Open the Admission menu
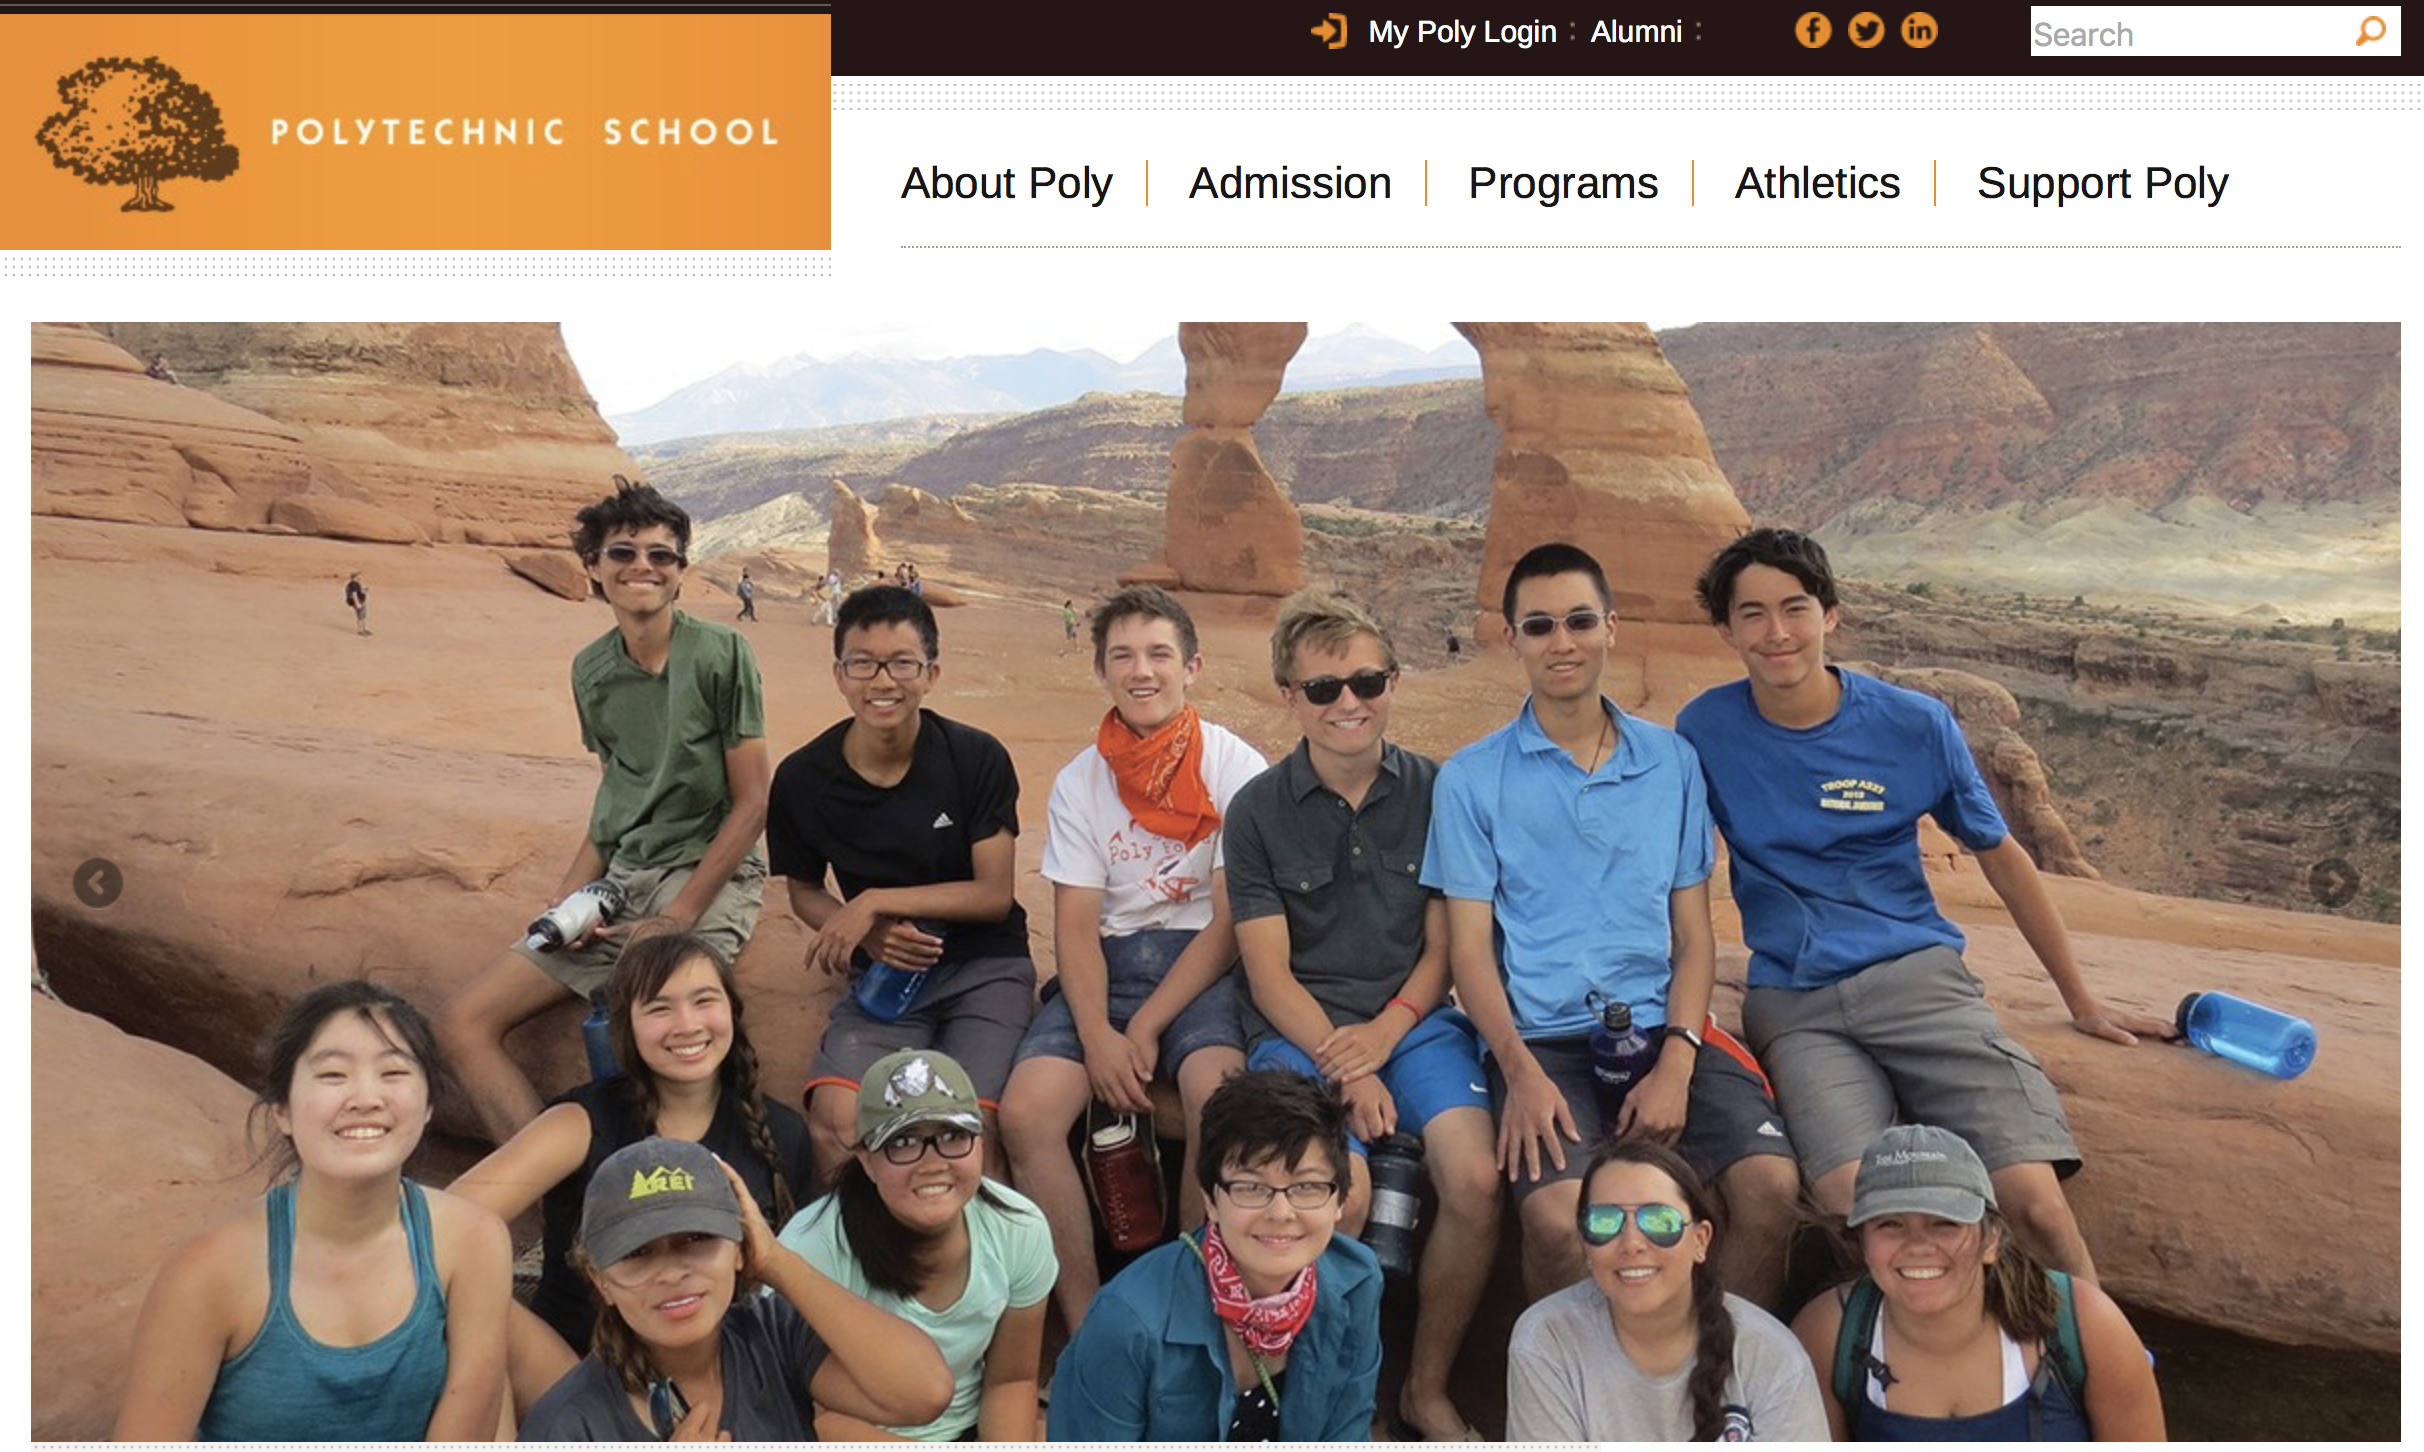 point(1290,184)
